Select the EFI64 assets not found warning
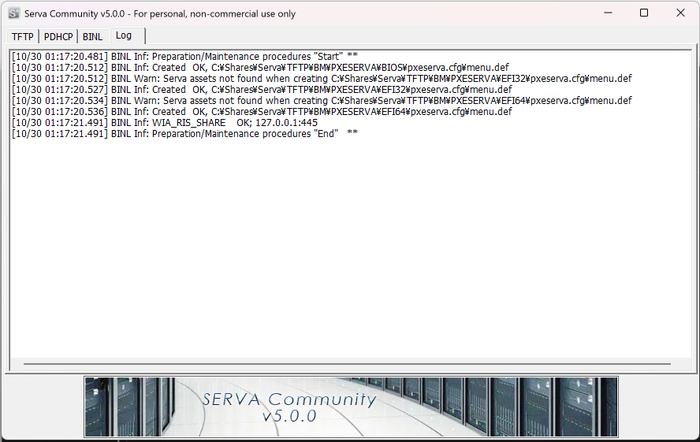Screen dimensions: 700x442 pos(320,100)
